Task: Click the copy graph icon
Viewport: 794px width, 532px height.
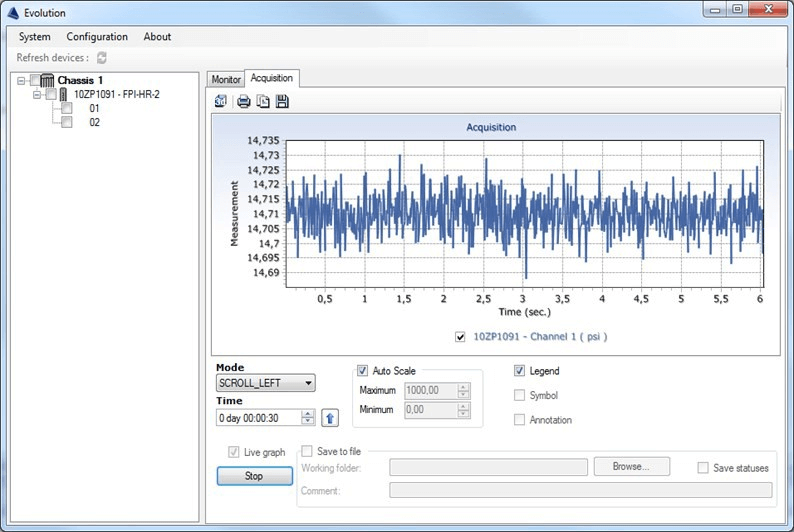Action: click(263, 101)
